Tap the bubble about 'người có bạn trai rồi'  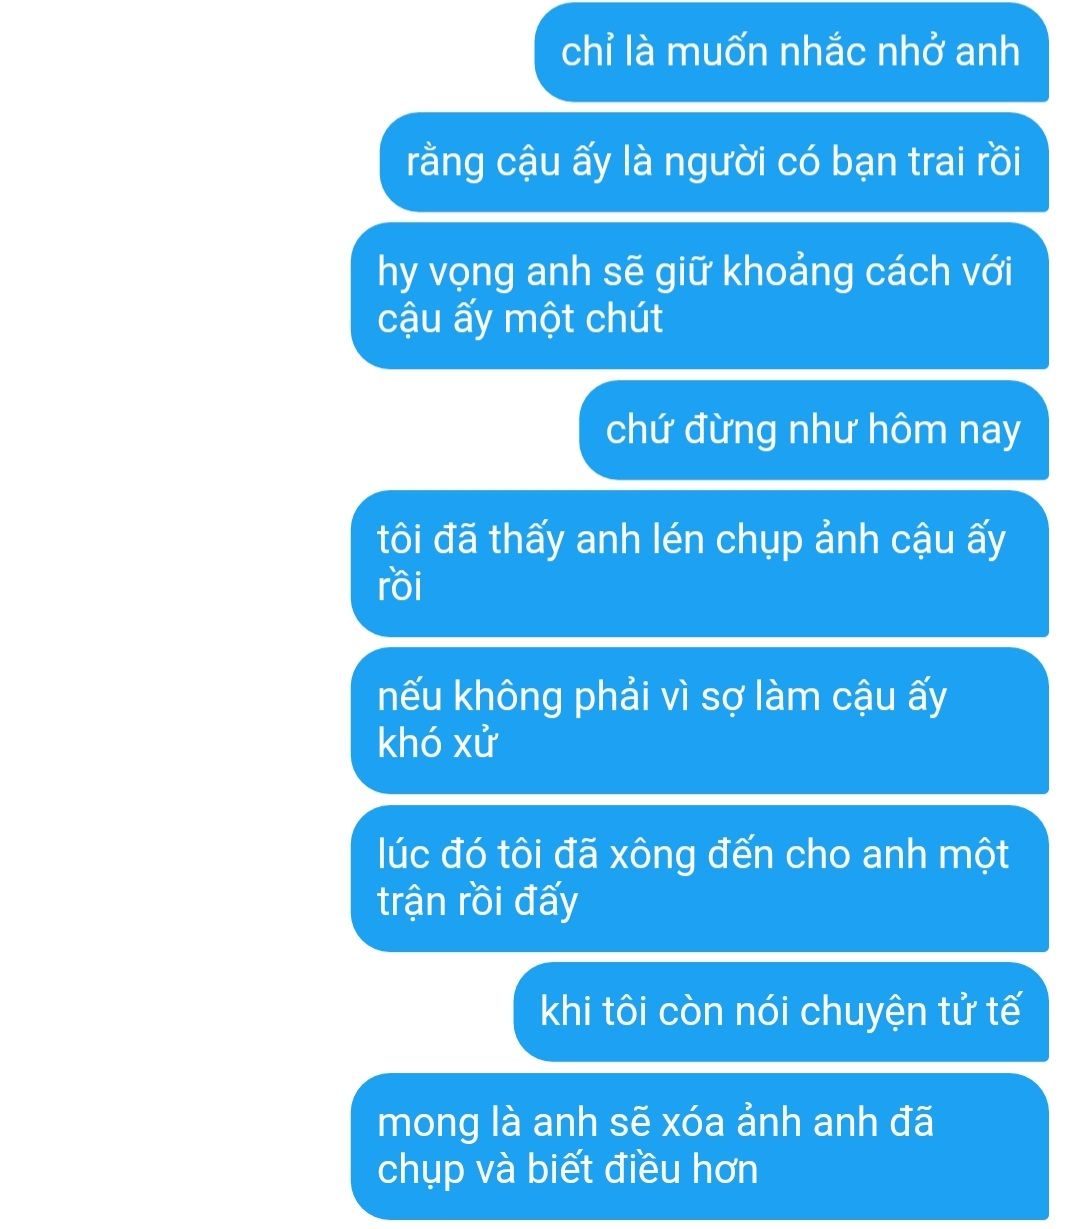click(714, 162)
